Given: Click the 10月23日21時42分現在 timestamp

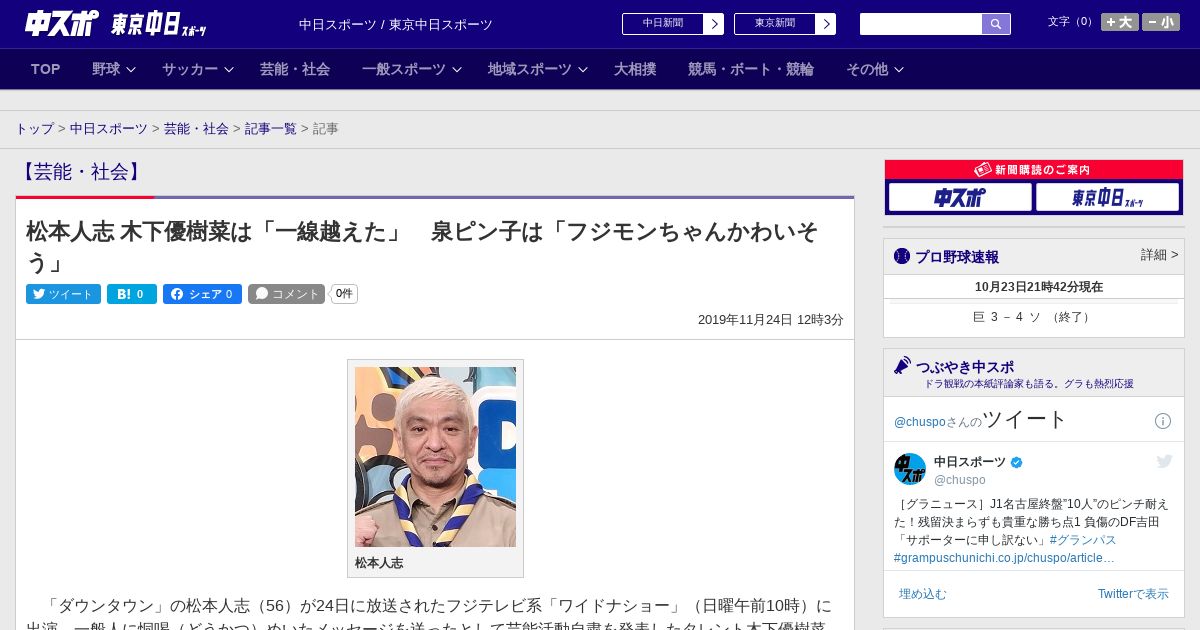Looking at the screenshot, I should tap(1039, 287).
